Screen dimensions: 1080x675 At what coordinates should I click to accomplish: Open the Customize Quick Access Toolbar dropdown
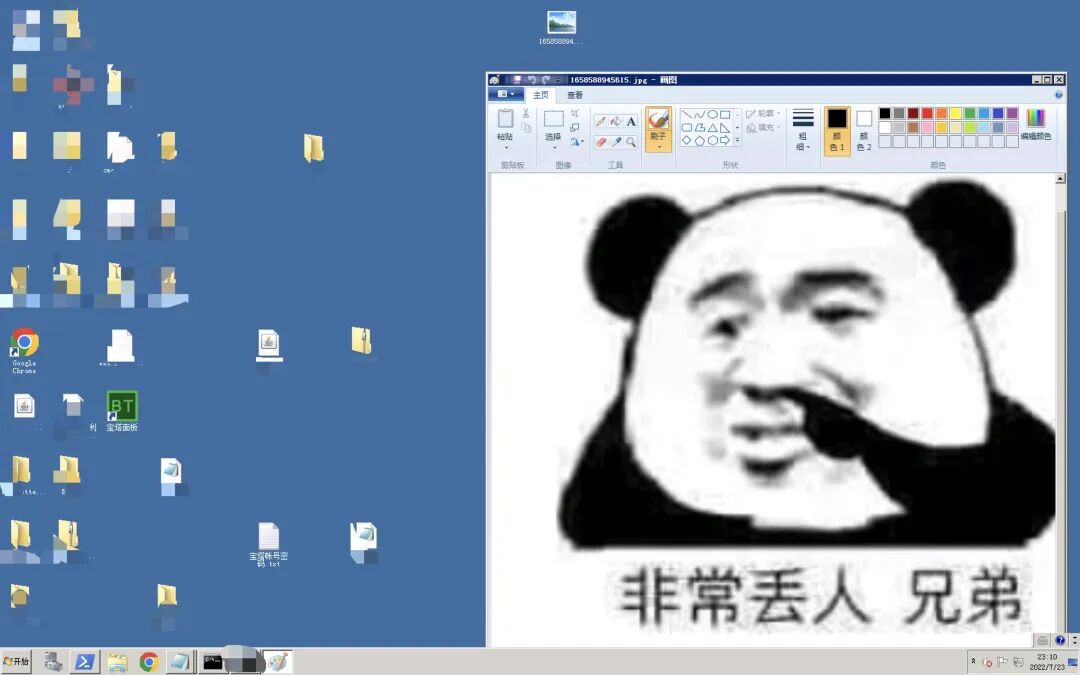coord(559,80)
